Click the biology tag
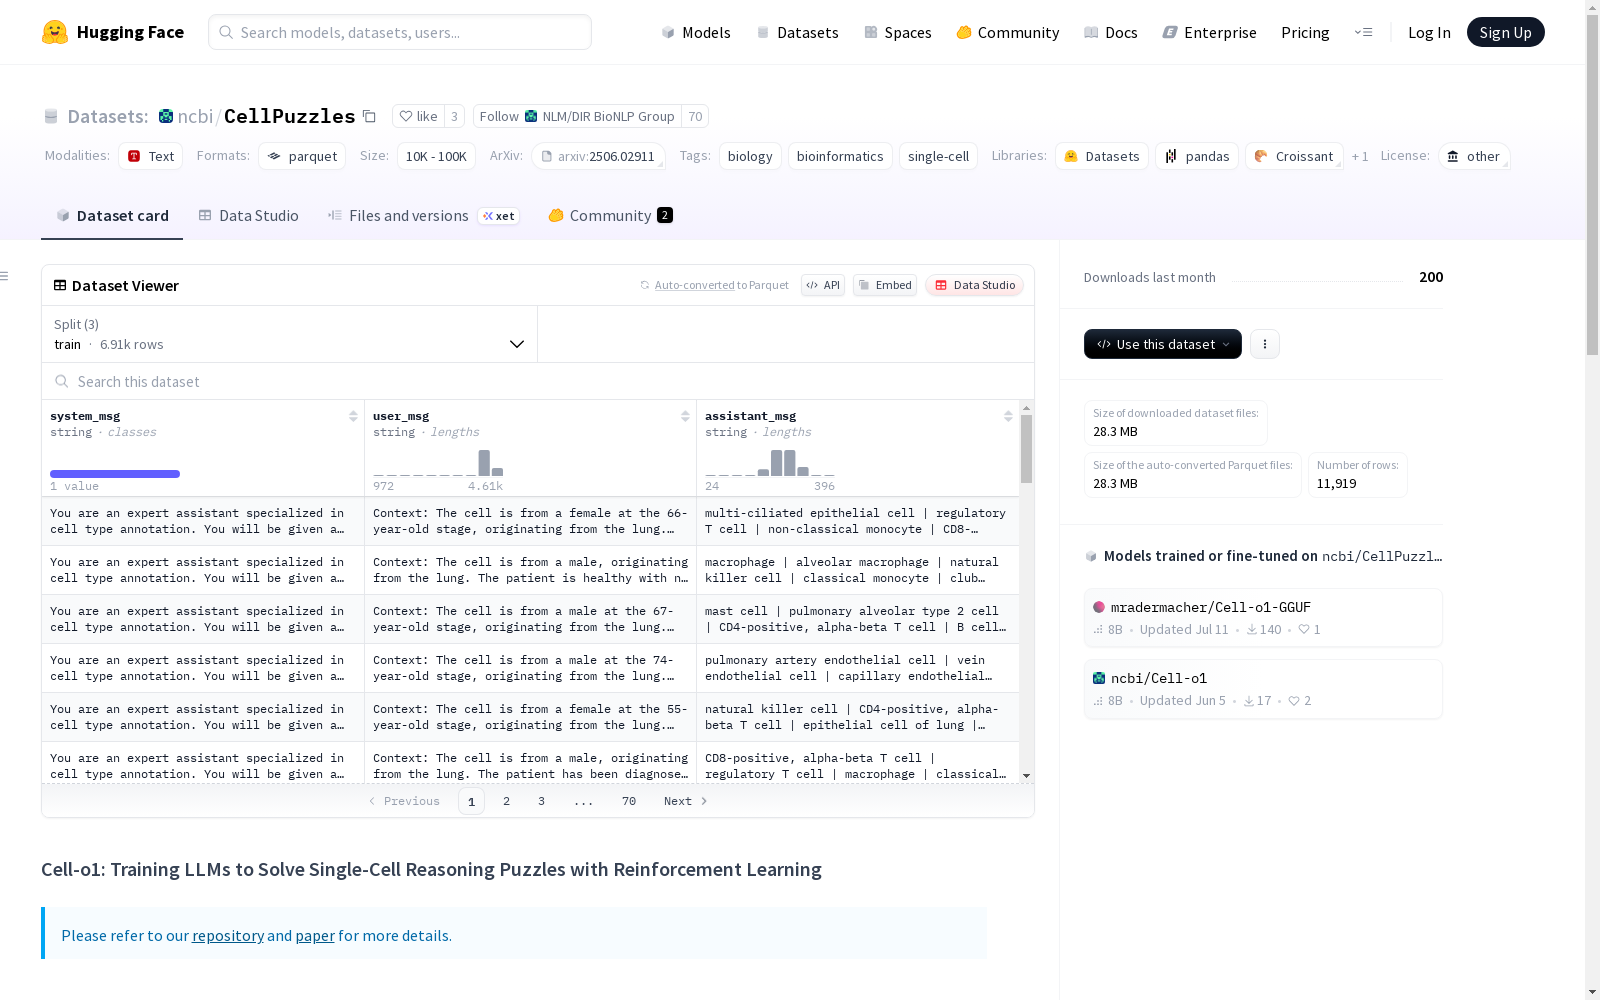Image resolution: width=1600 pixels, height=1000 pixels. click(x=750, y=156)
